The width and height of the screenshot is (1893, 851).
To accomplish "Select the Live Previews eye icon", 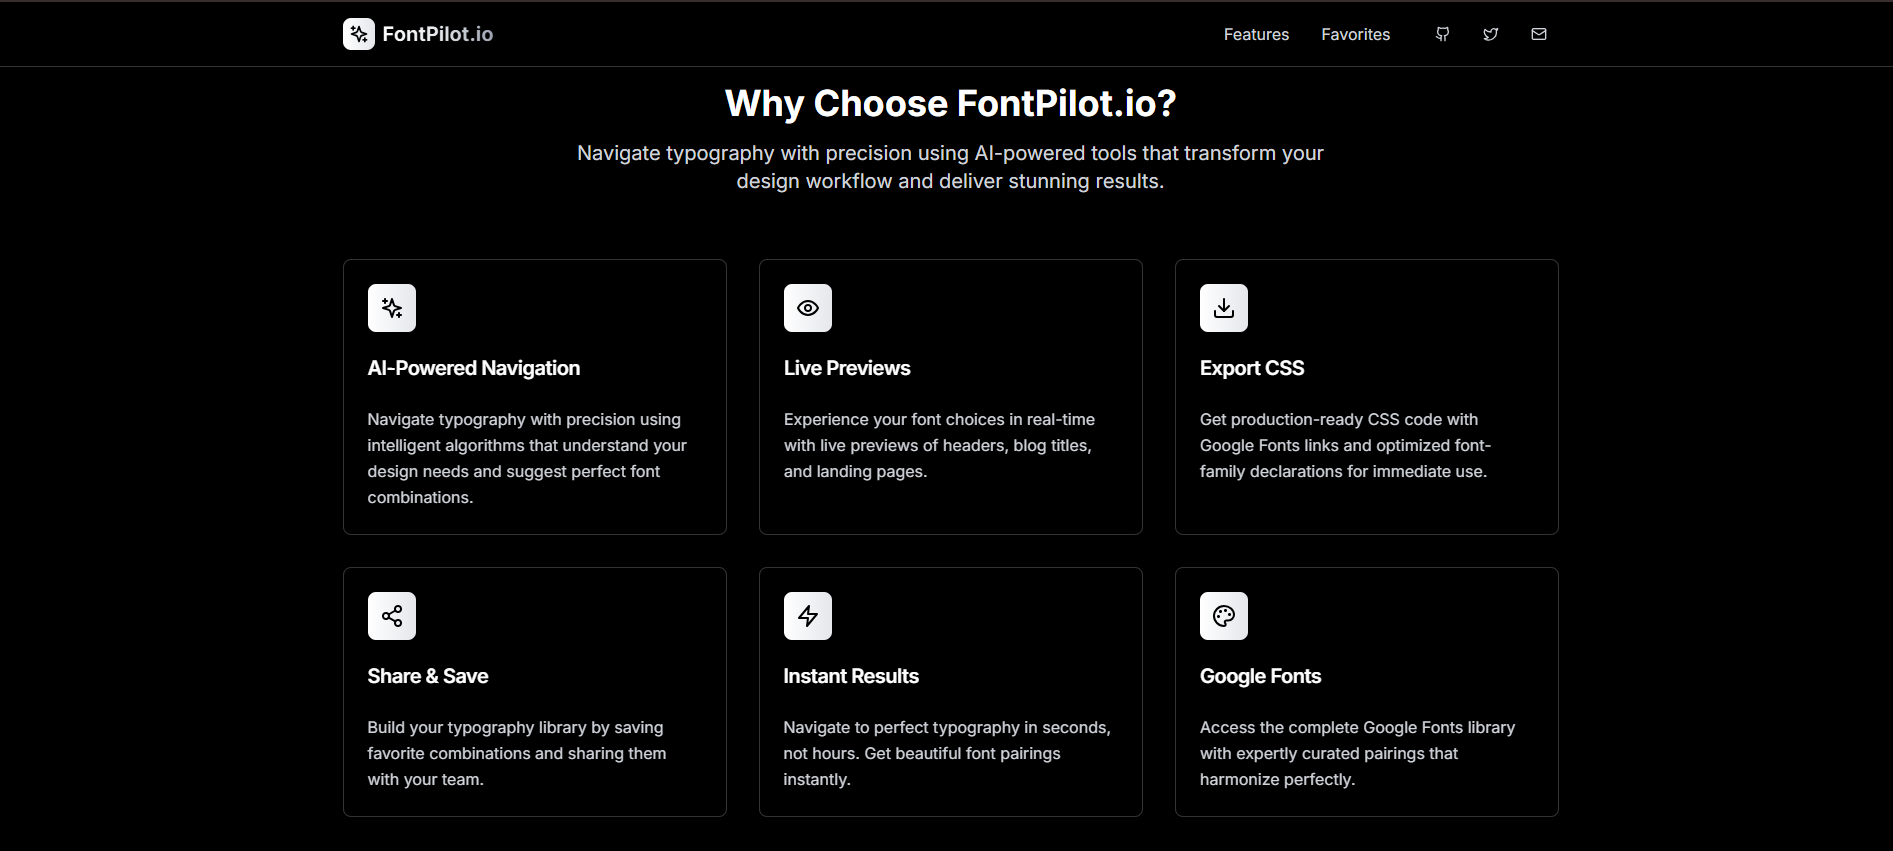I will point(807,308).
